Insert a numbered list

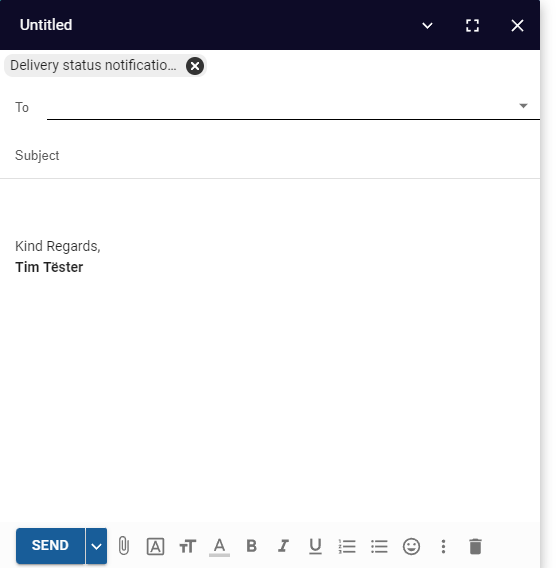[x=347, y=546]
